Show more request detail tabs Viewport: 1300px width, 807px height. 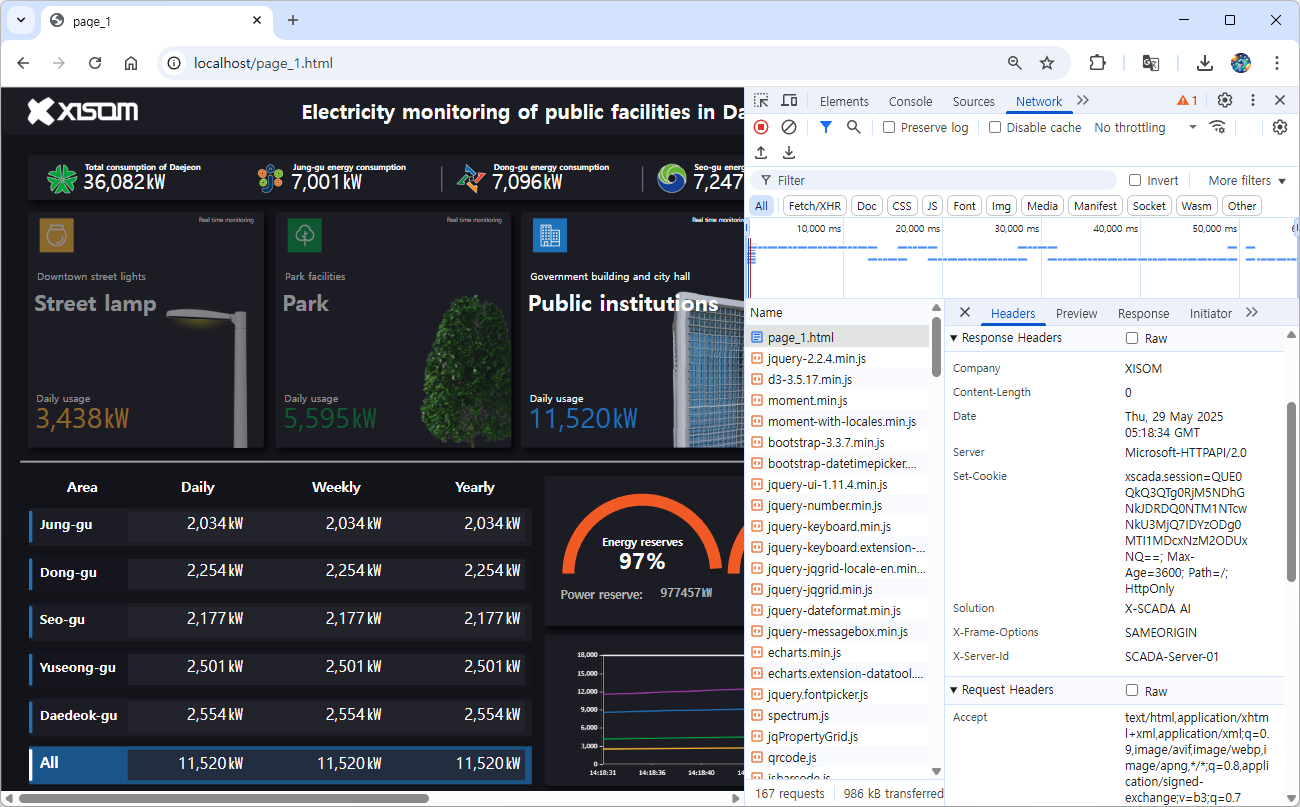pyautogui.click(x=1252, y=313)
